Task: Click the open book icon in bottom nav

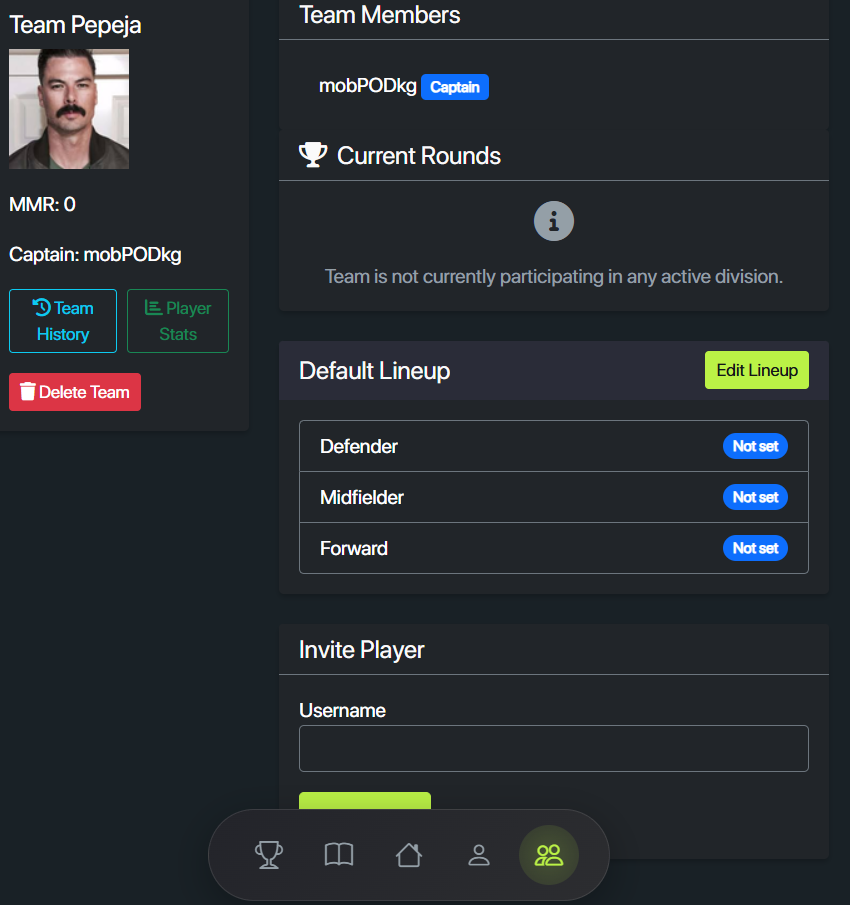Action: 339,855
